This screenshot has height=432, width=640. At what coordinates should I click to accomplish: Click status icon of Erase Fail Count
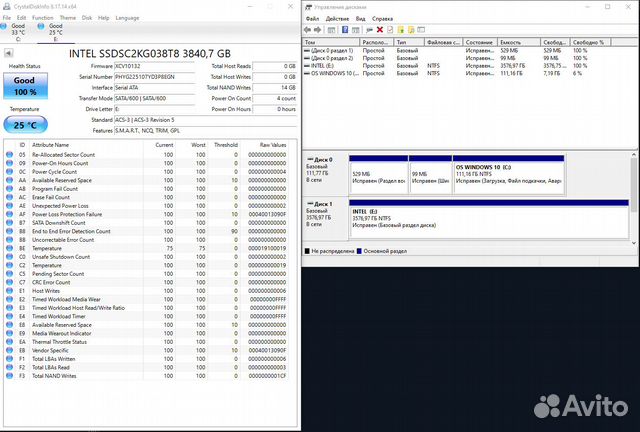[9, 197]
